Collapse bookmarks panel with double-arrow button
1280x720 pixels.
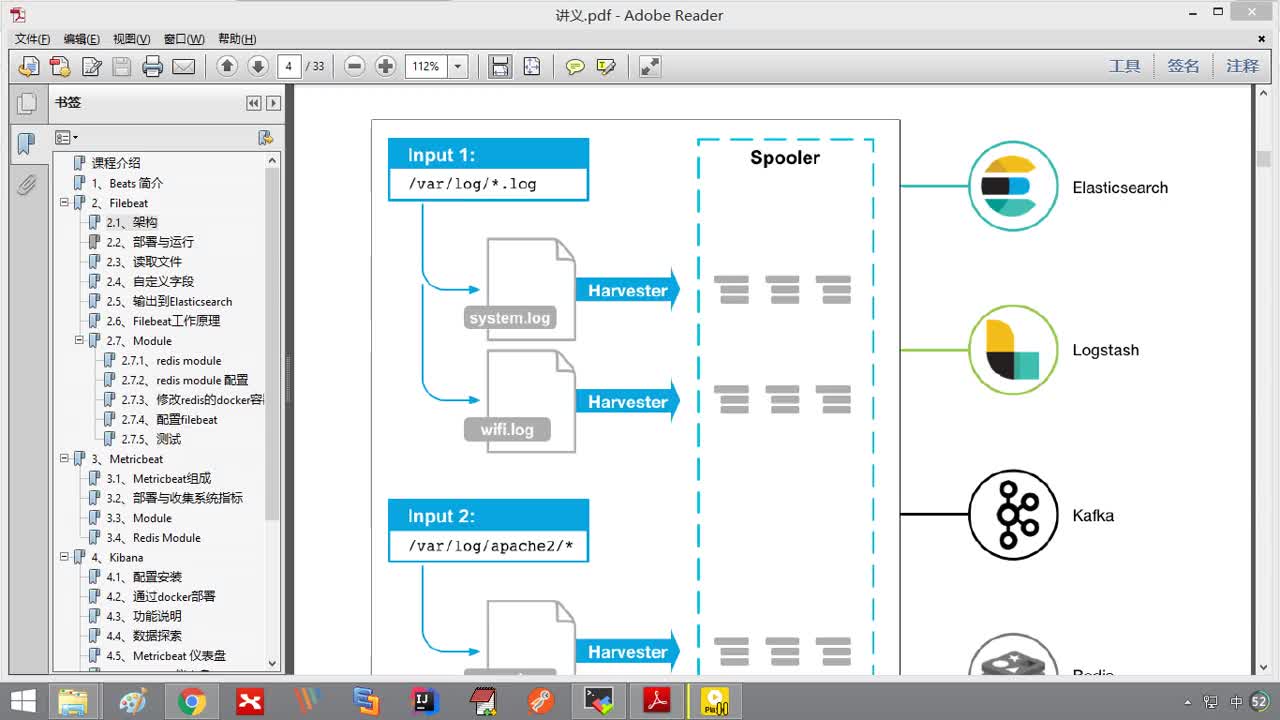click(x=254, y=103)
